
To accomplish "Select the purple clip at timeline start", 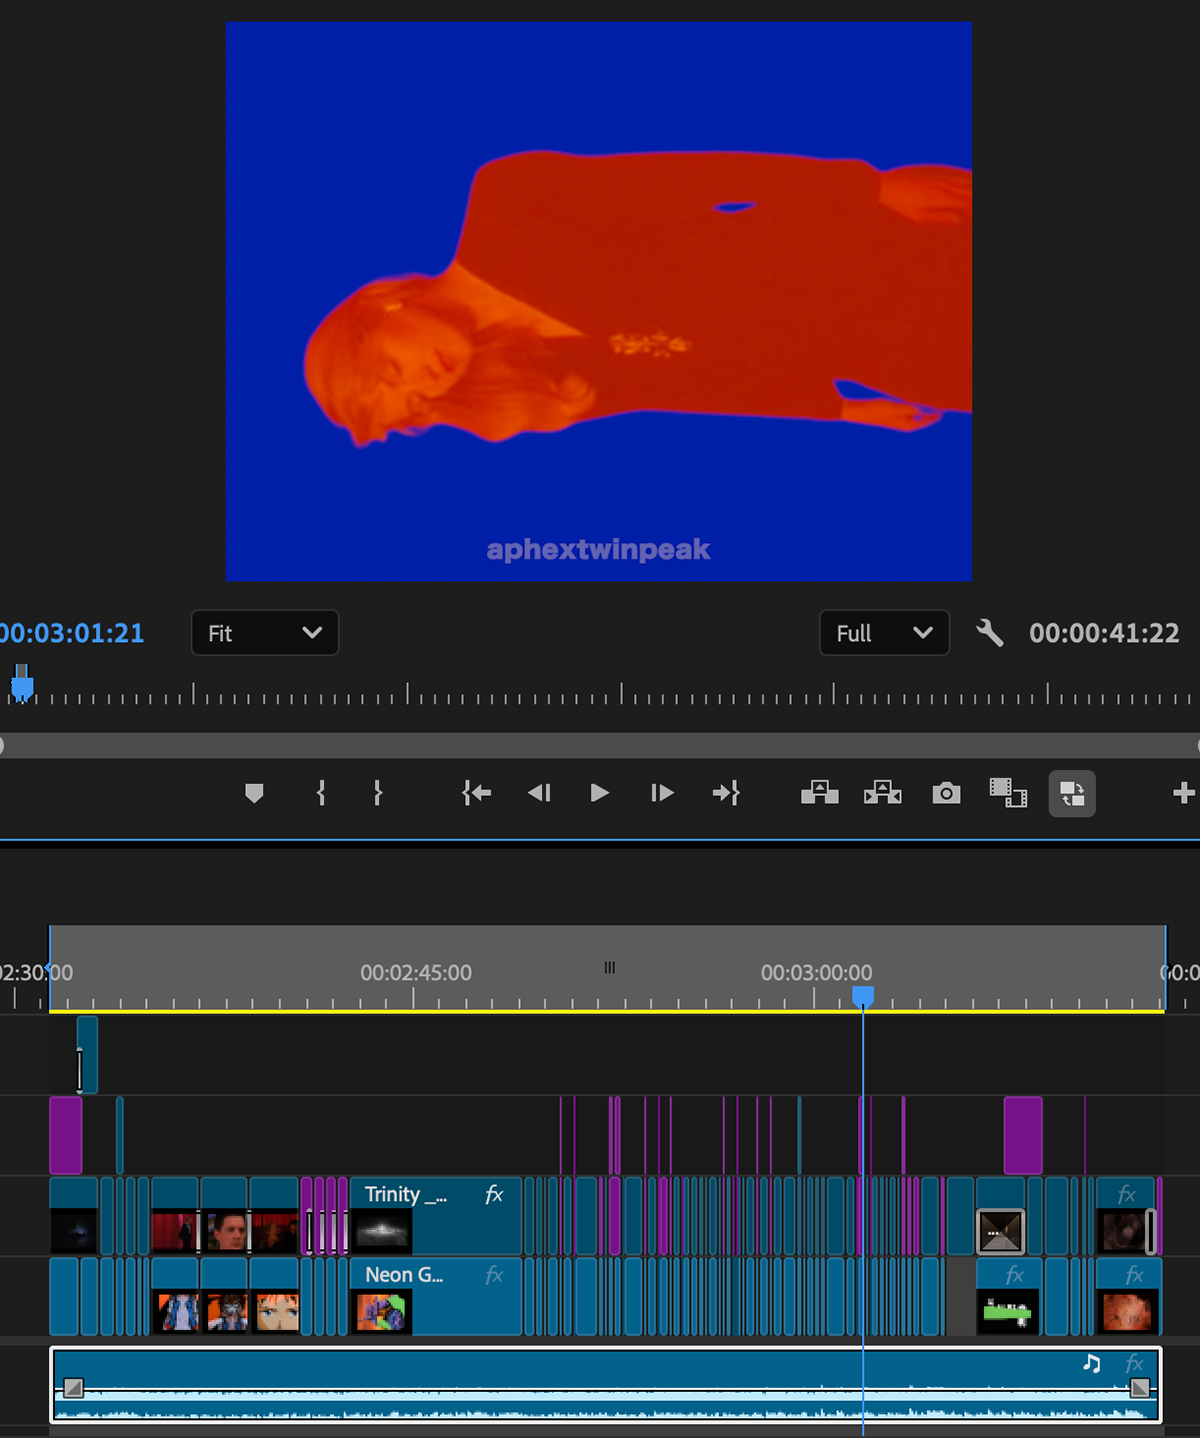I will [66, 1135].
